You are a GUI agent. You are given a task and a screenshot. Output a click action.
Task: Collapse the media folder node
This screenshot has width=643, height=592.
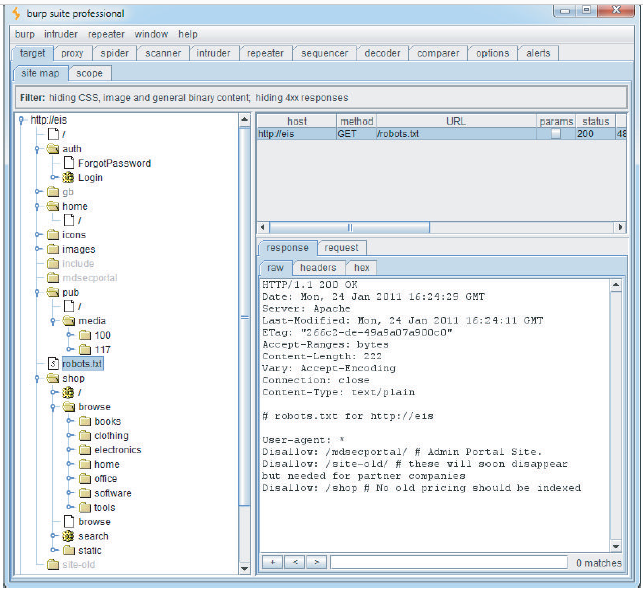53,321
